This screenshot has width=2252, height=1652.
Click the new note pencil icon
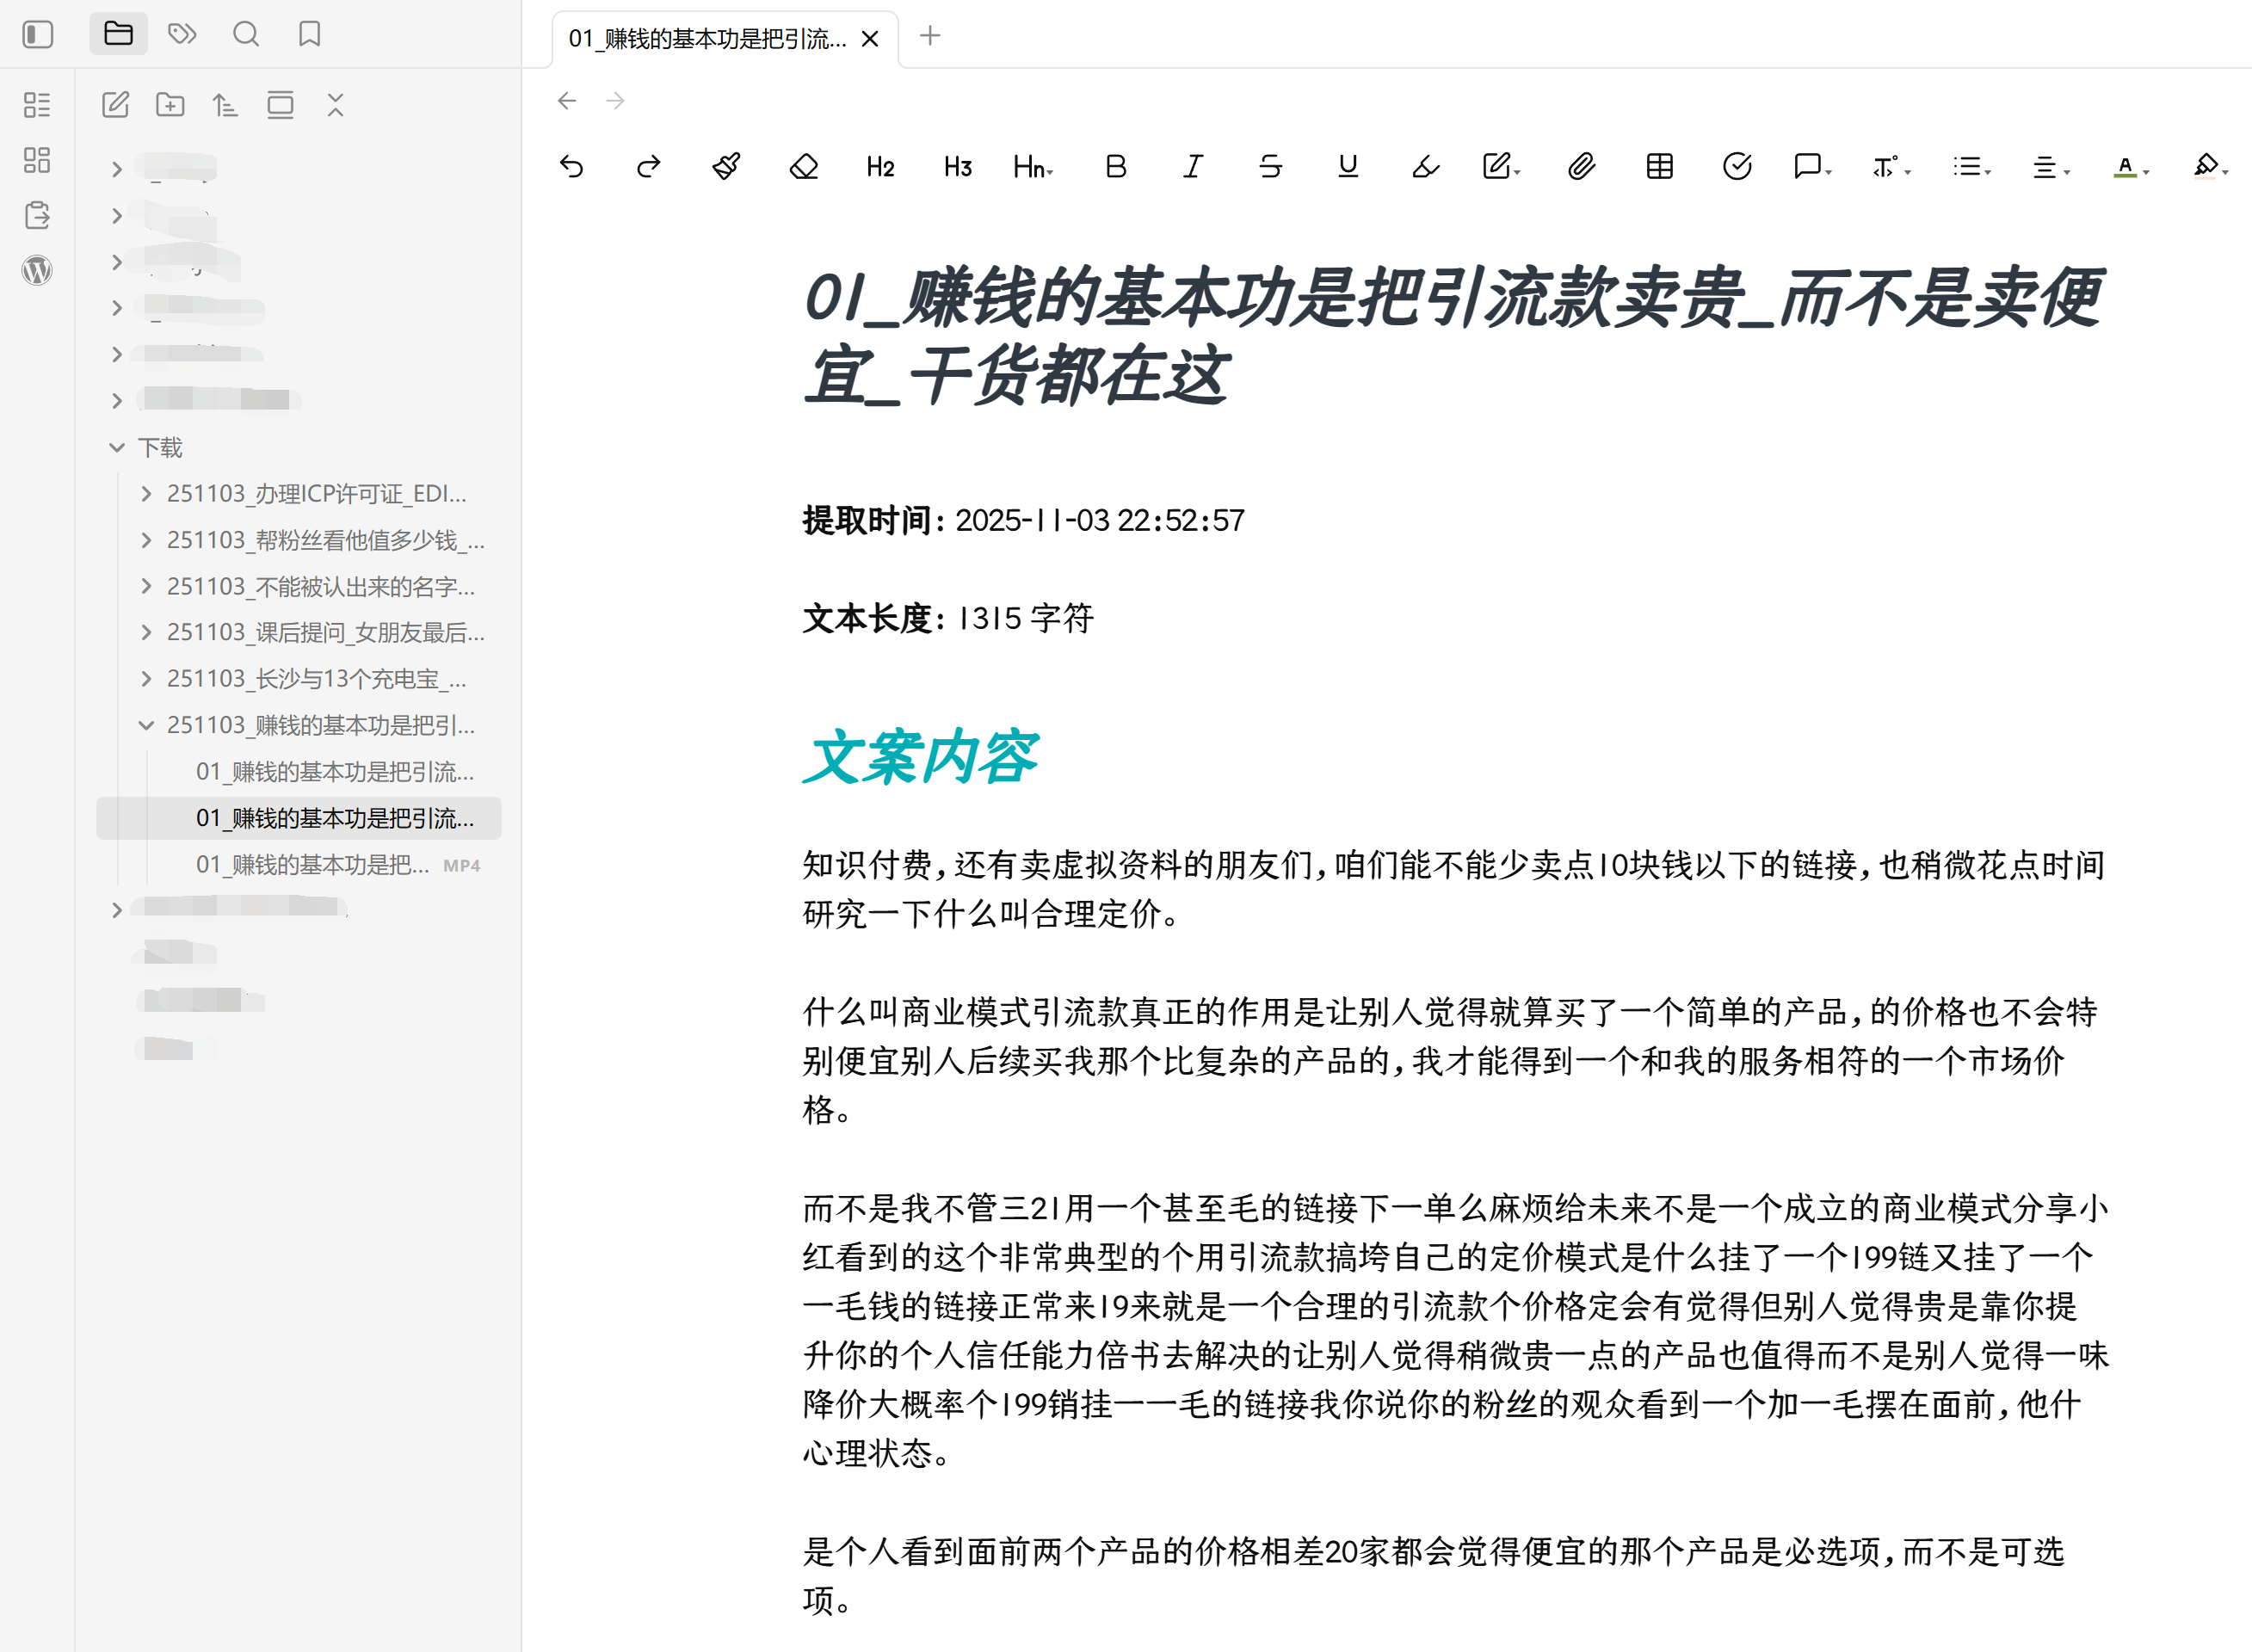tap(116, 105)
